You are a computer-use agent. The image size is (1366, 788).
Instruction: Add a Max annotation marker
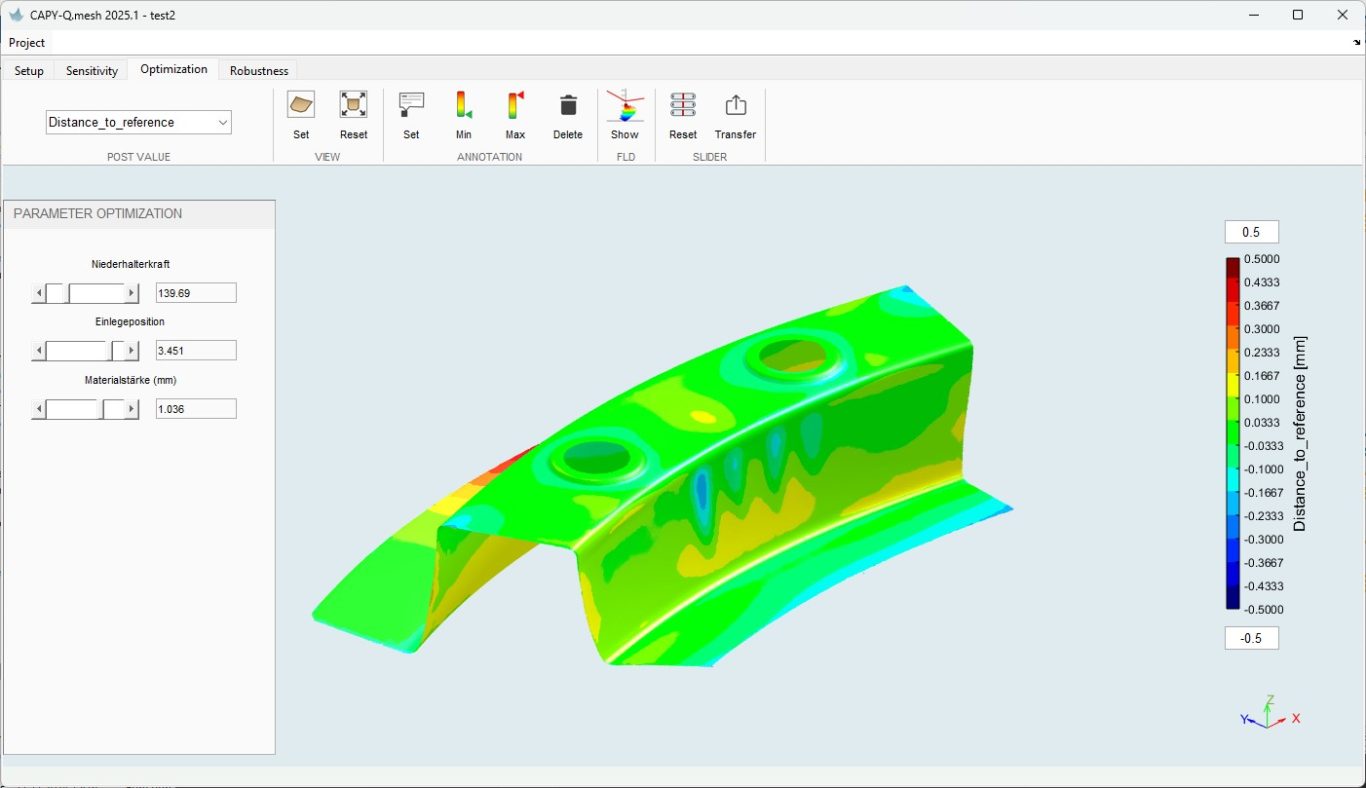tap(515, 105)
